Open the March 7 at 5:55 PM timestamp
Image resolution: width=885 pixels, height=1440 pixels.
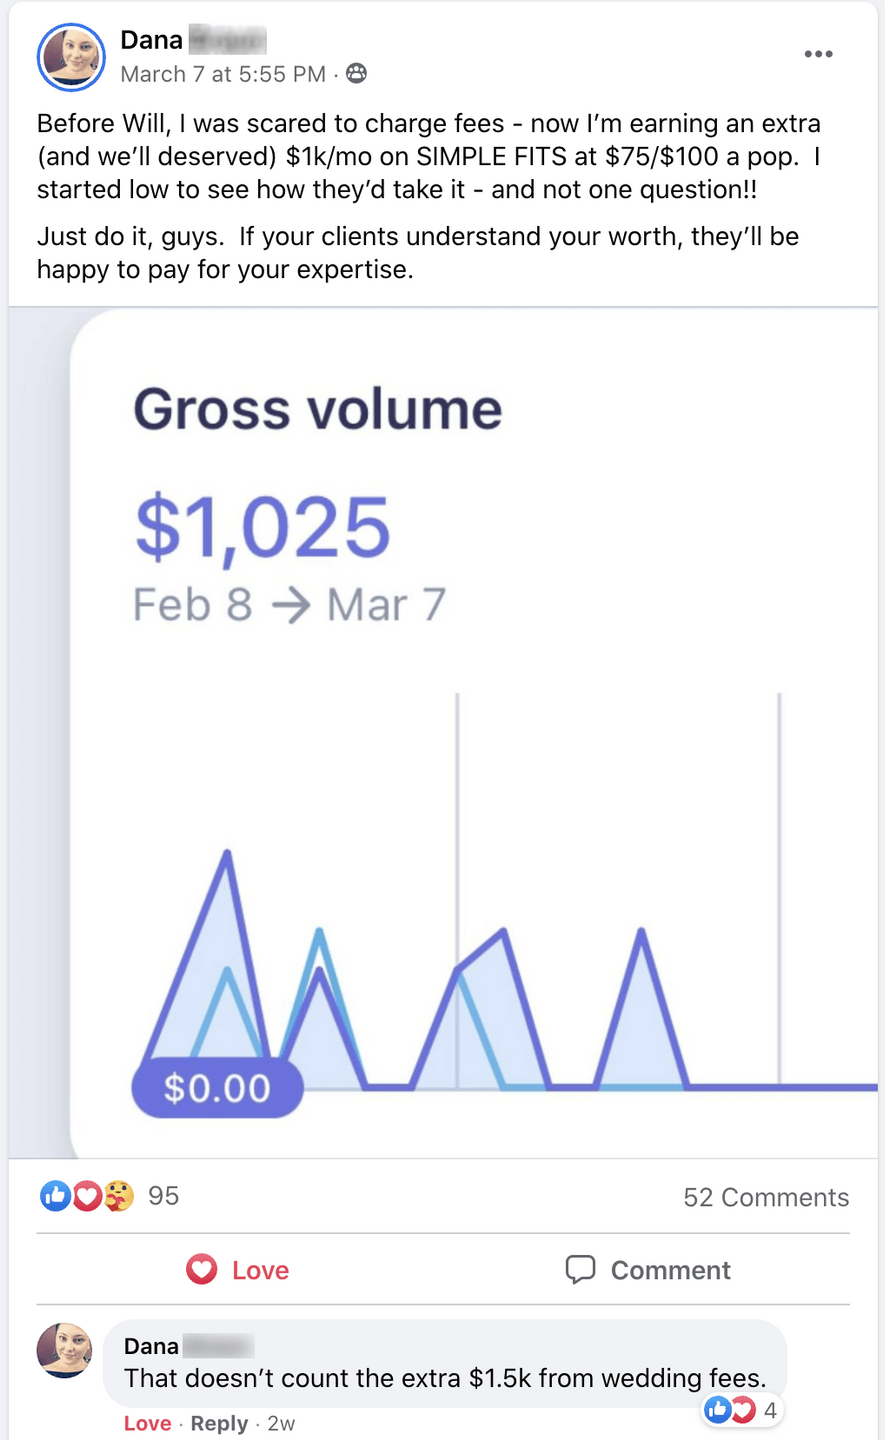223,74
